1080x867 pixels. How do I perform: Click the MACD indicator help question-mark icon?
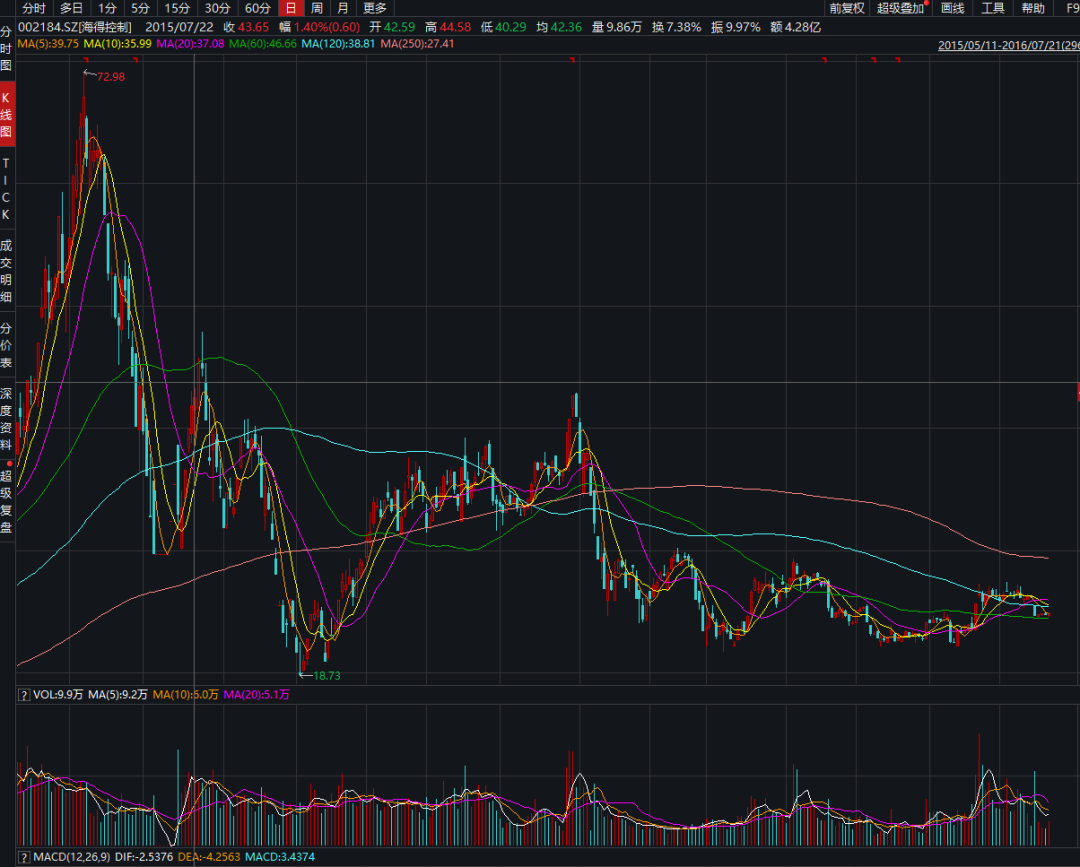click(x=23, y=858)
